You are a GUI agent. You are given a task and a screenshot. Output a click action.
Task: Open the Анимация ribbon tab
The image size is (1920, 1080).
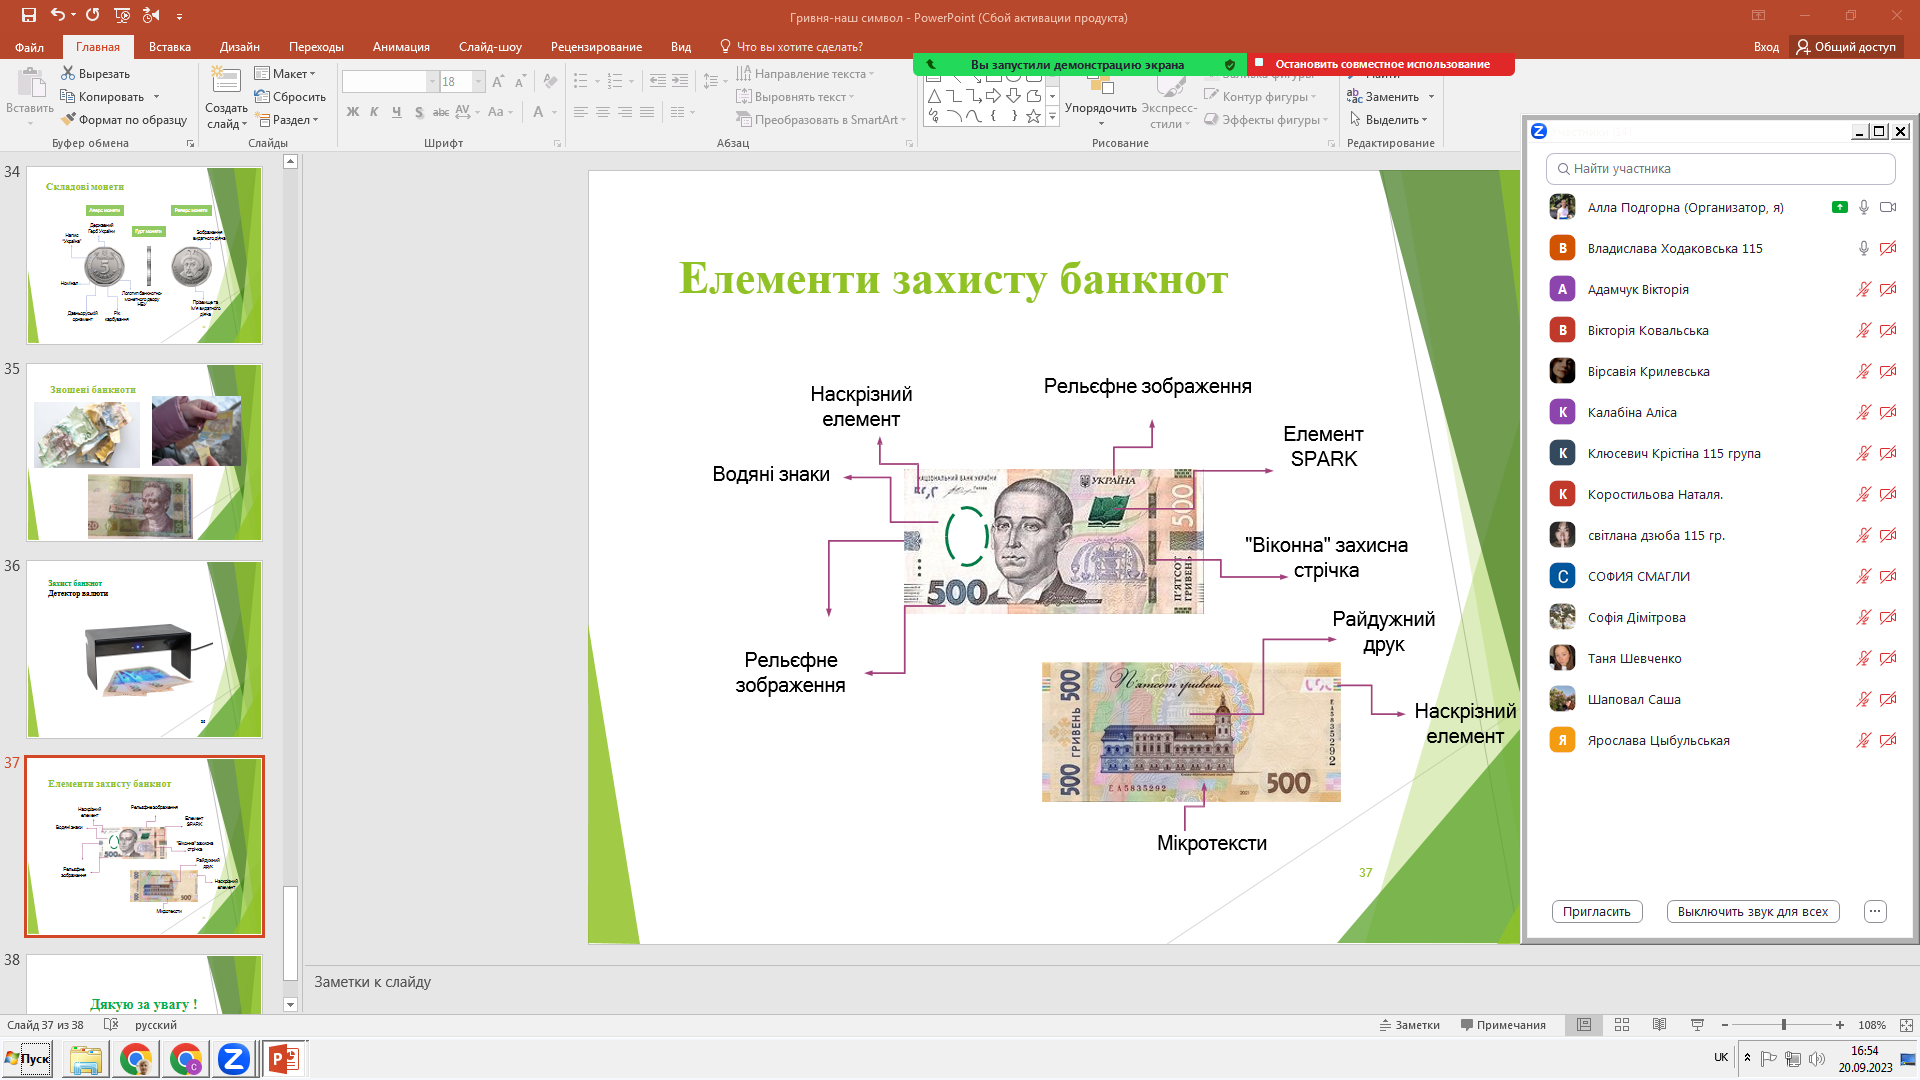click(400, 47)
